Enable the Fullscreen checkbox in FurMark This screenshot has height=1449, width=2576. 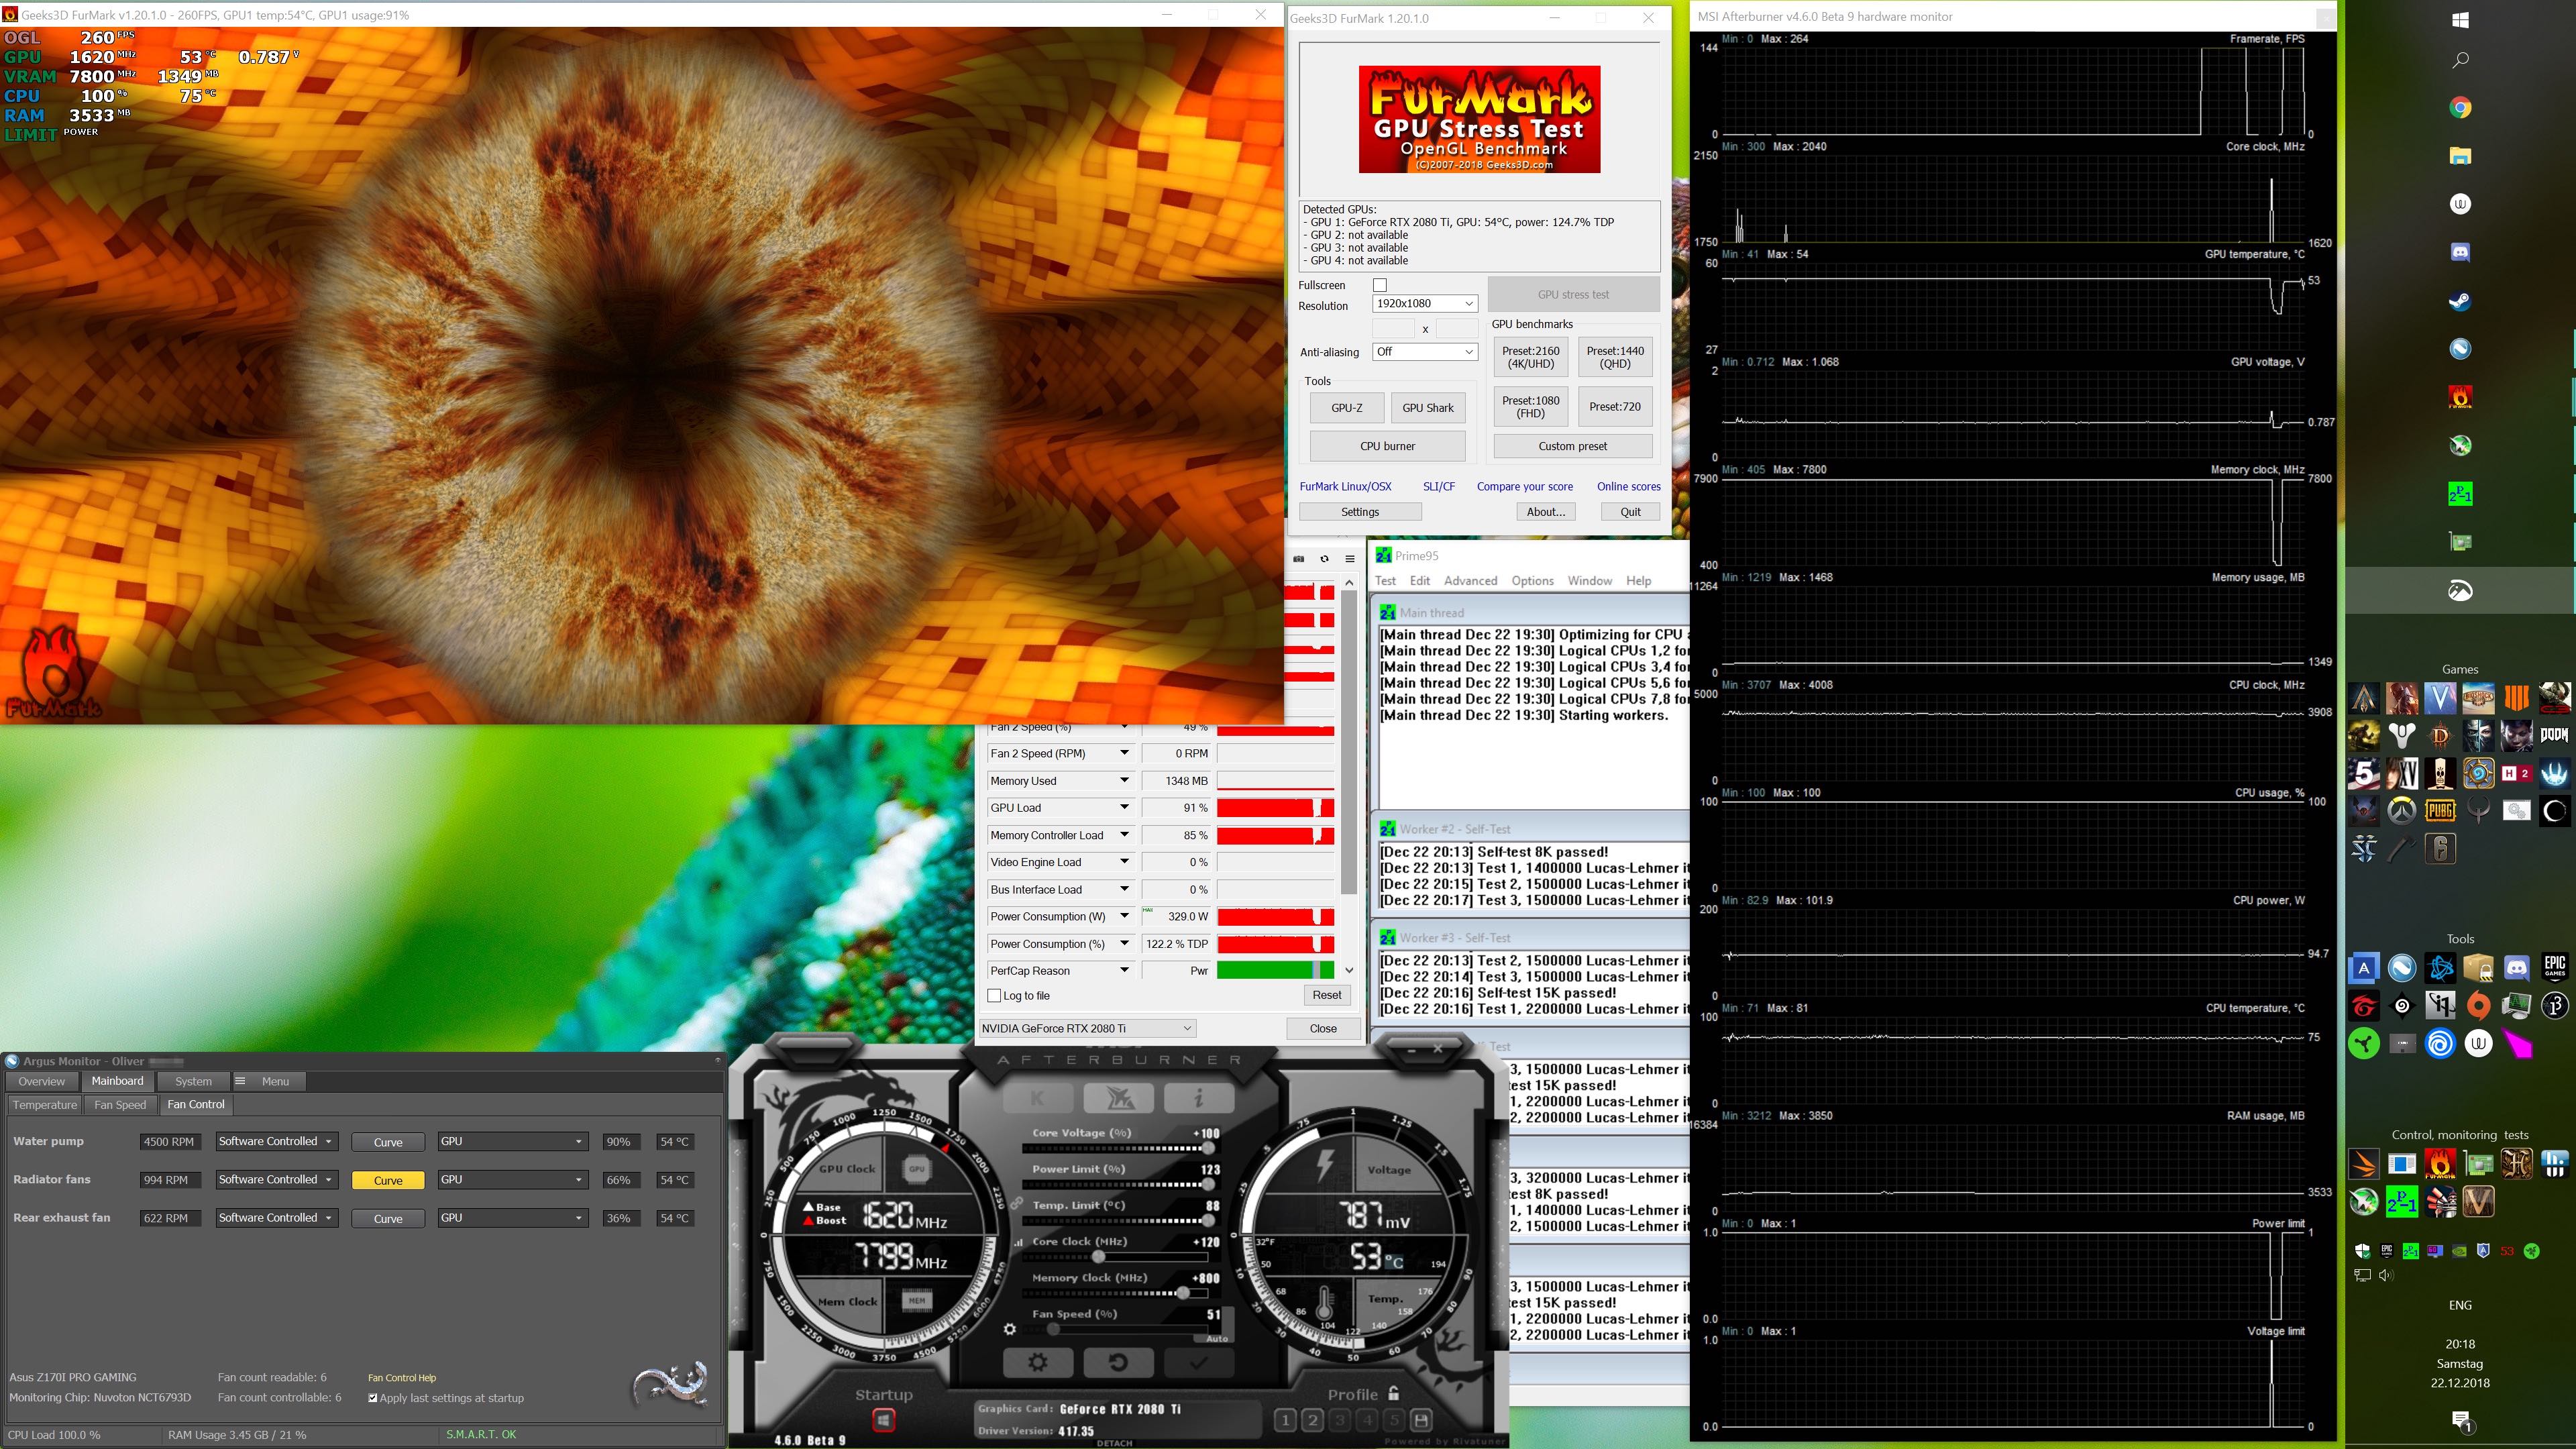[x=1380, y=285]
